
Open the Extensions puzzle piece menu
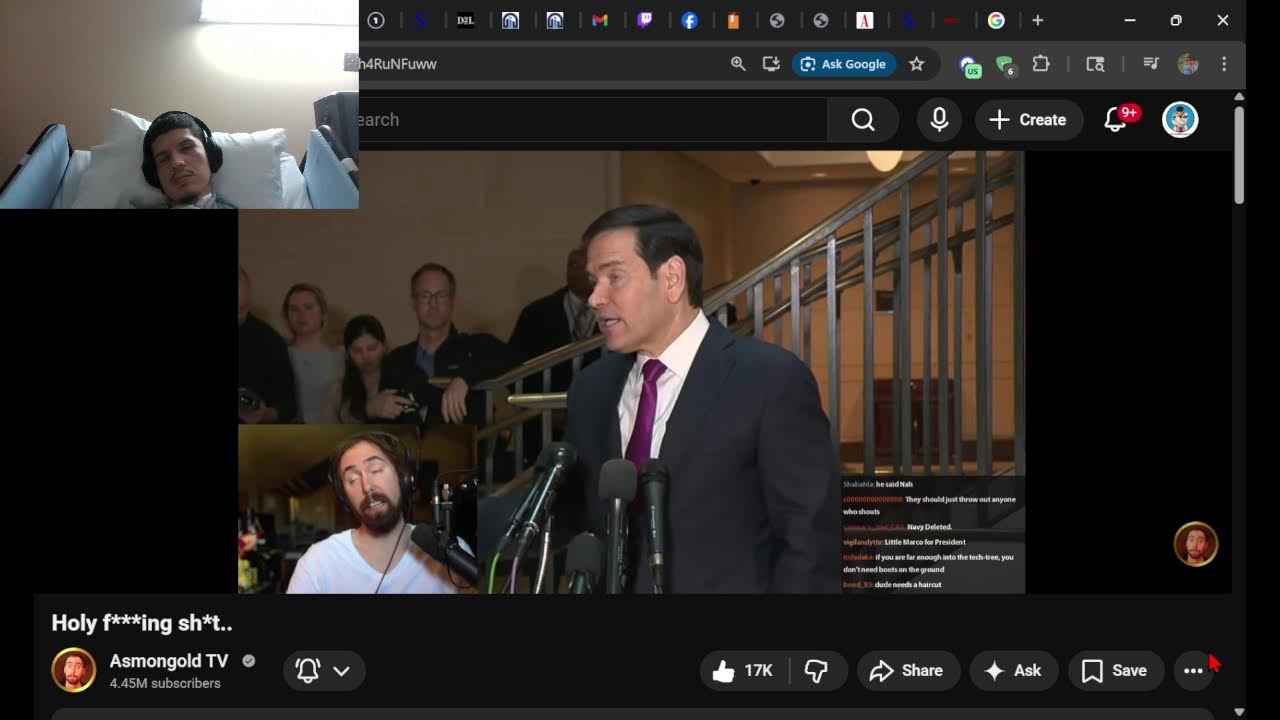click(x=1041, y=64)
